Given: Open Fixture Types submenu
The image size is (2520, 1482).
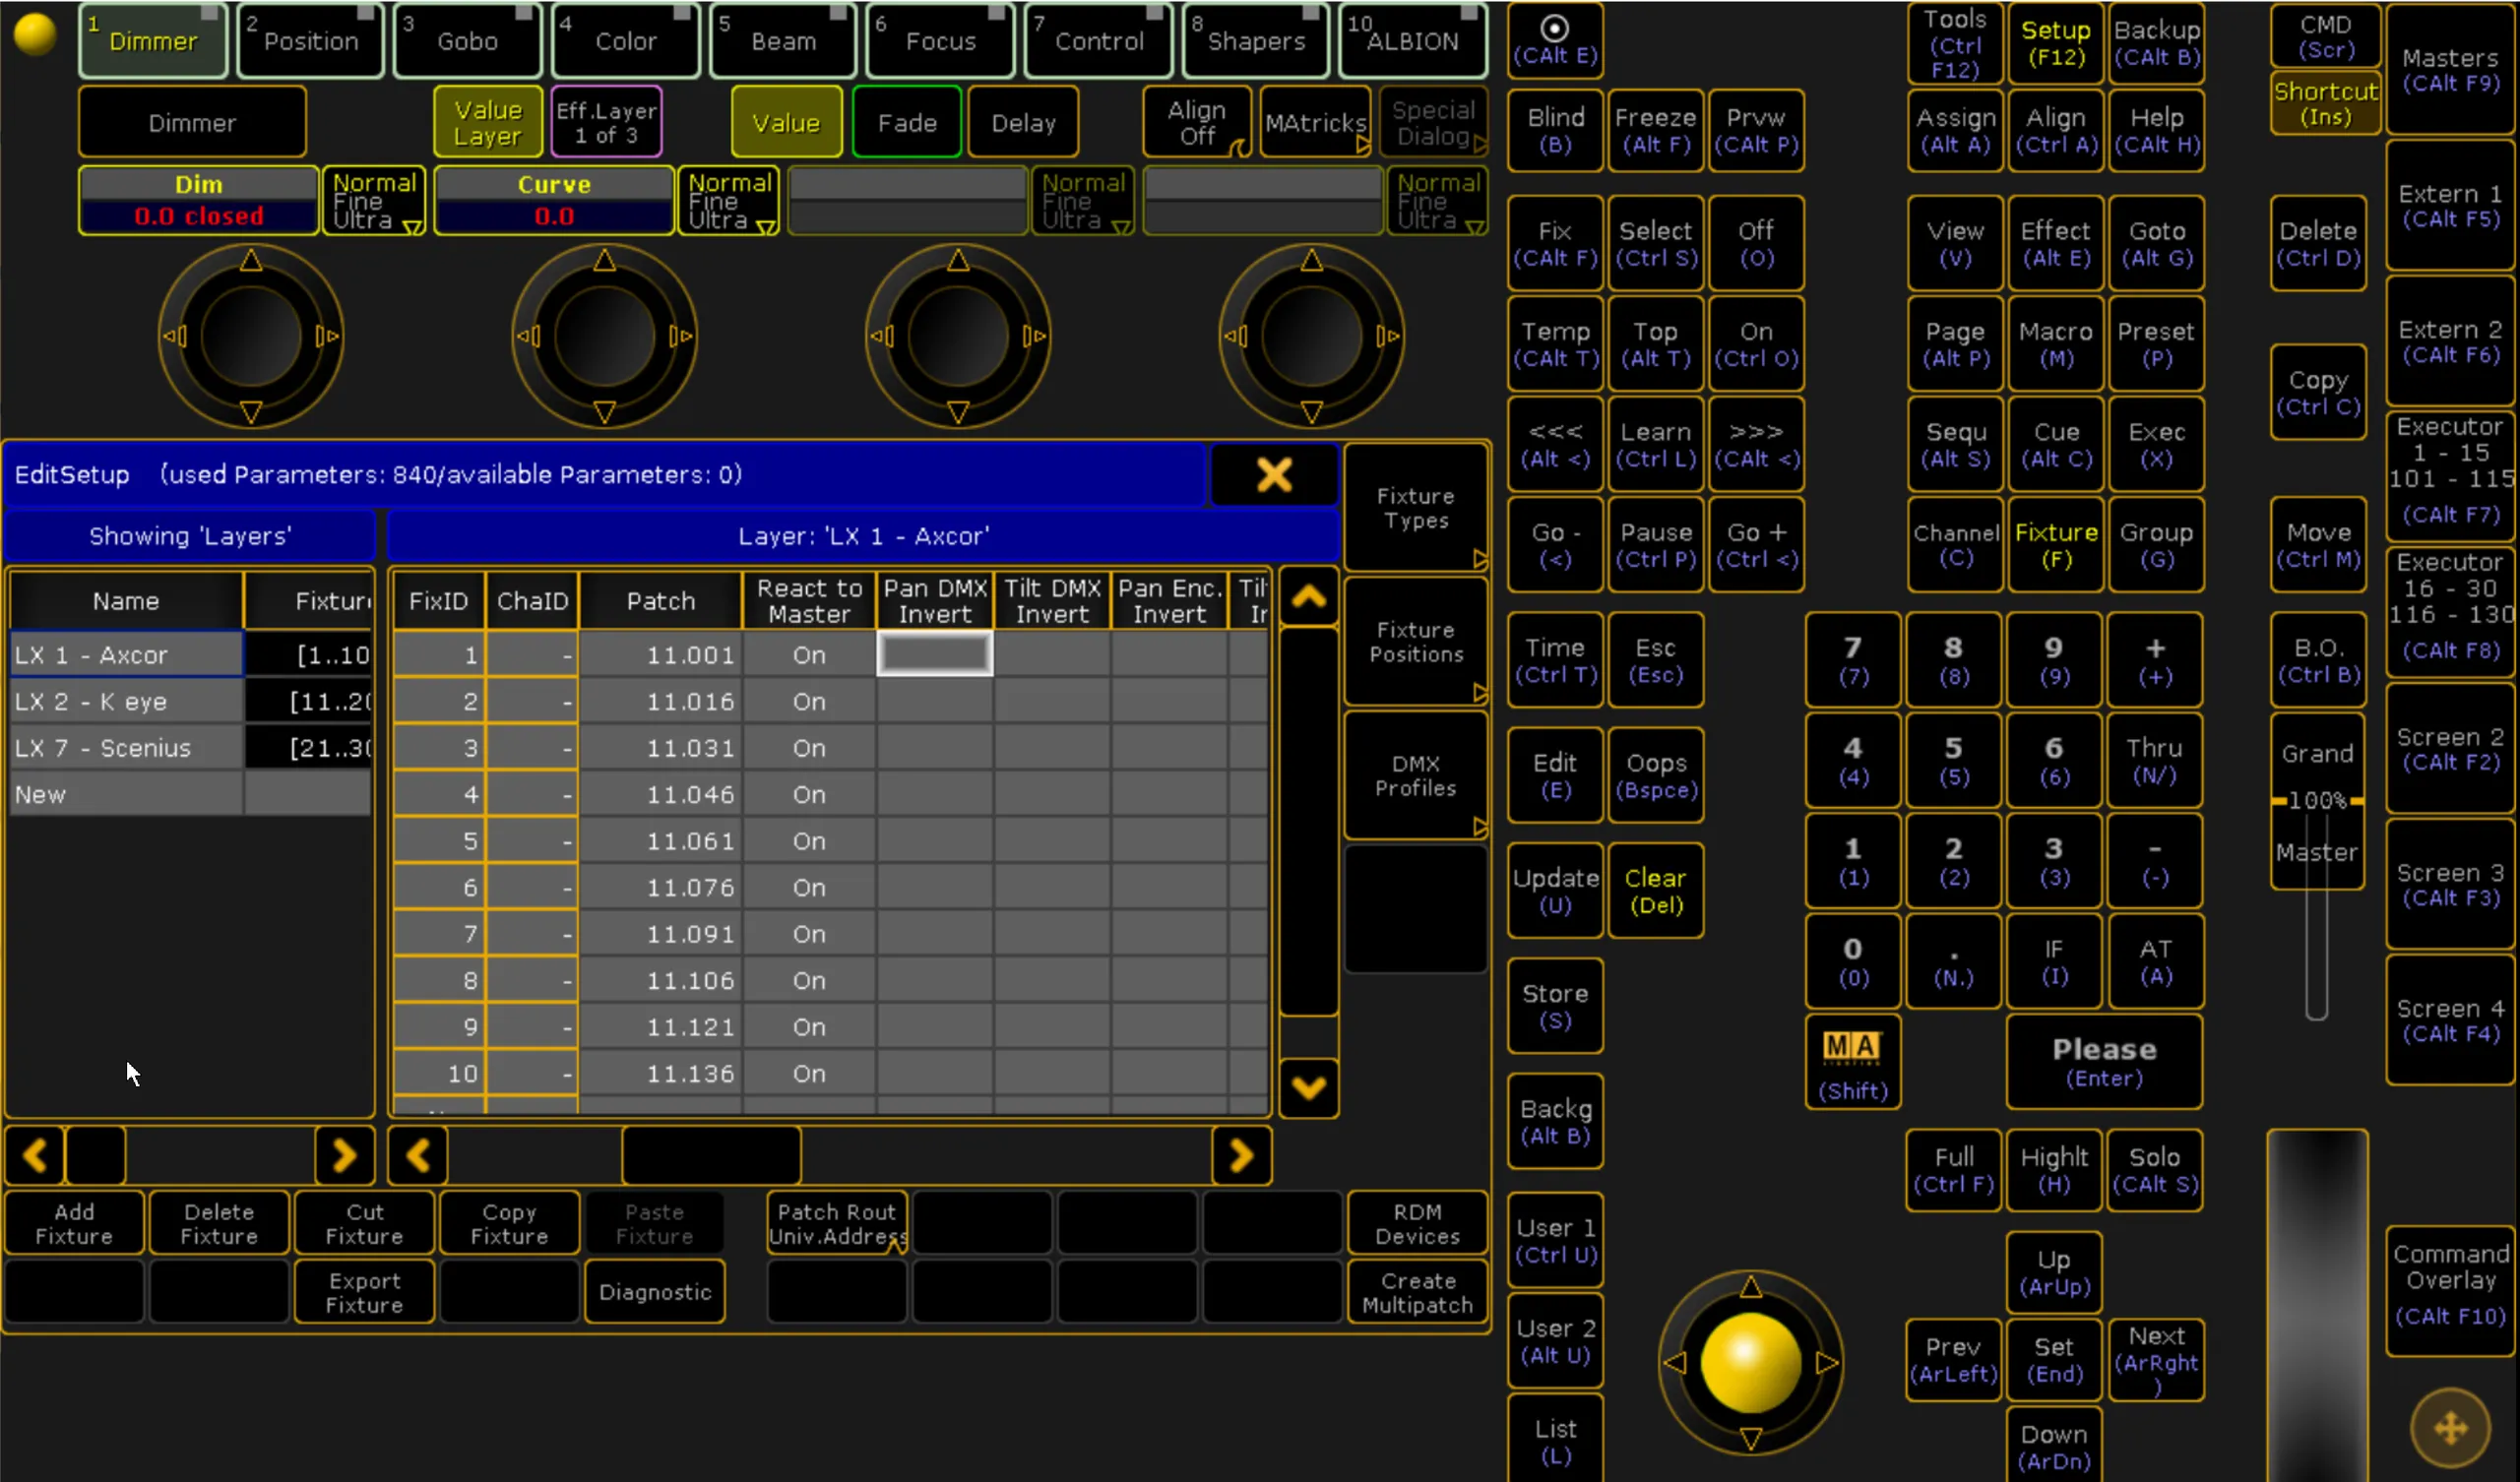Looking at the screenshot, I should click(1415, 508).
